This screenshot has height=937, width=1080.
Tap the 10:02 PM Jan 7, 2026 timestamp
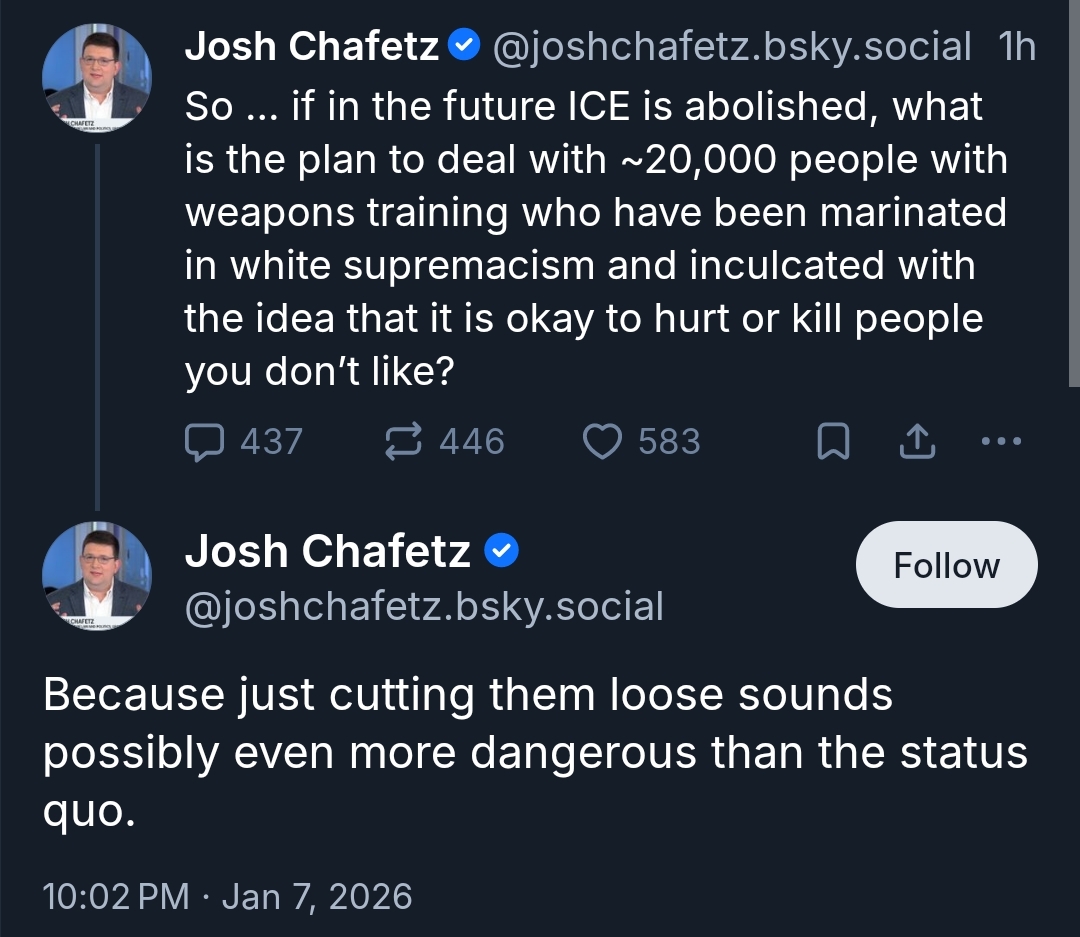[x=227, y=895]
